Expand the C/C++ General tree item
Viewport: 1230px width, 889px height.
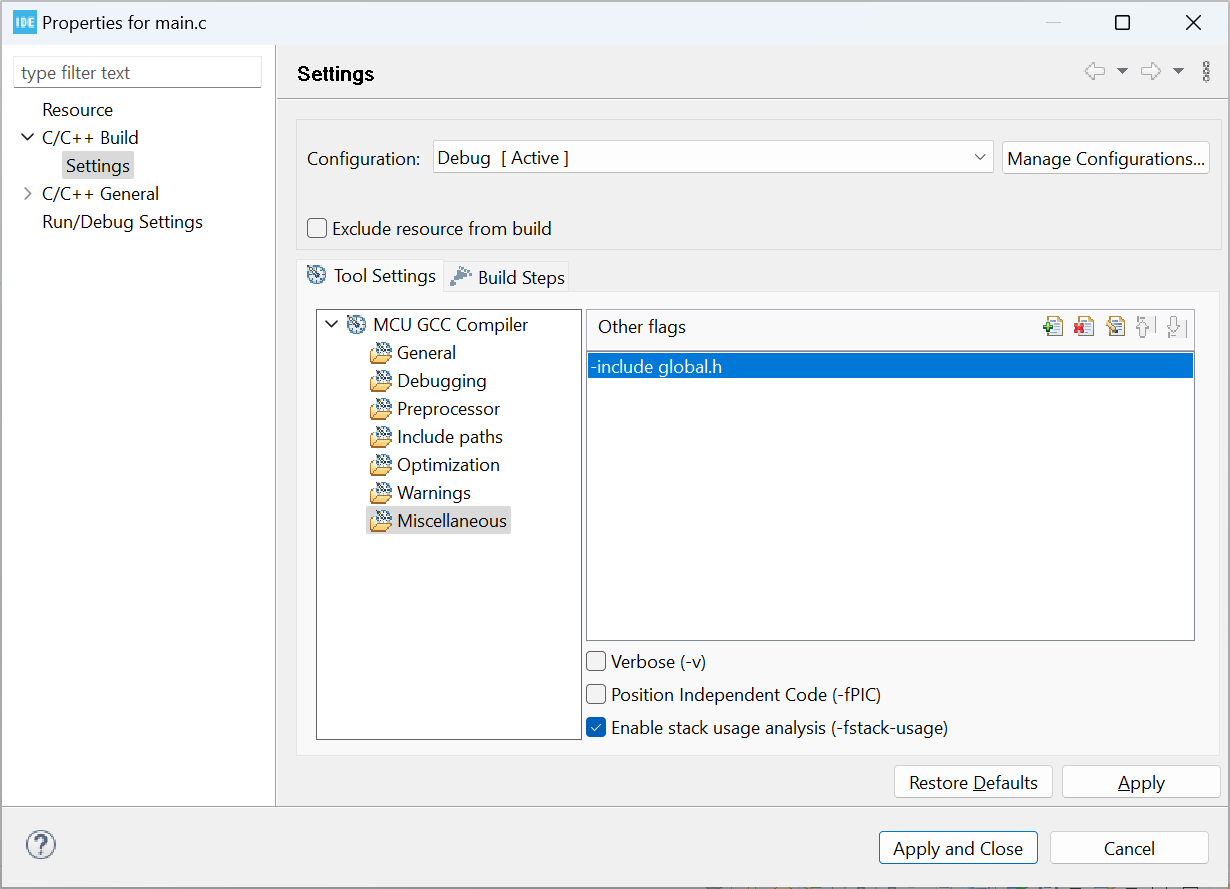click(x=27, y=194)
